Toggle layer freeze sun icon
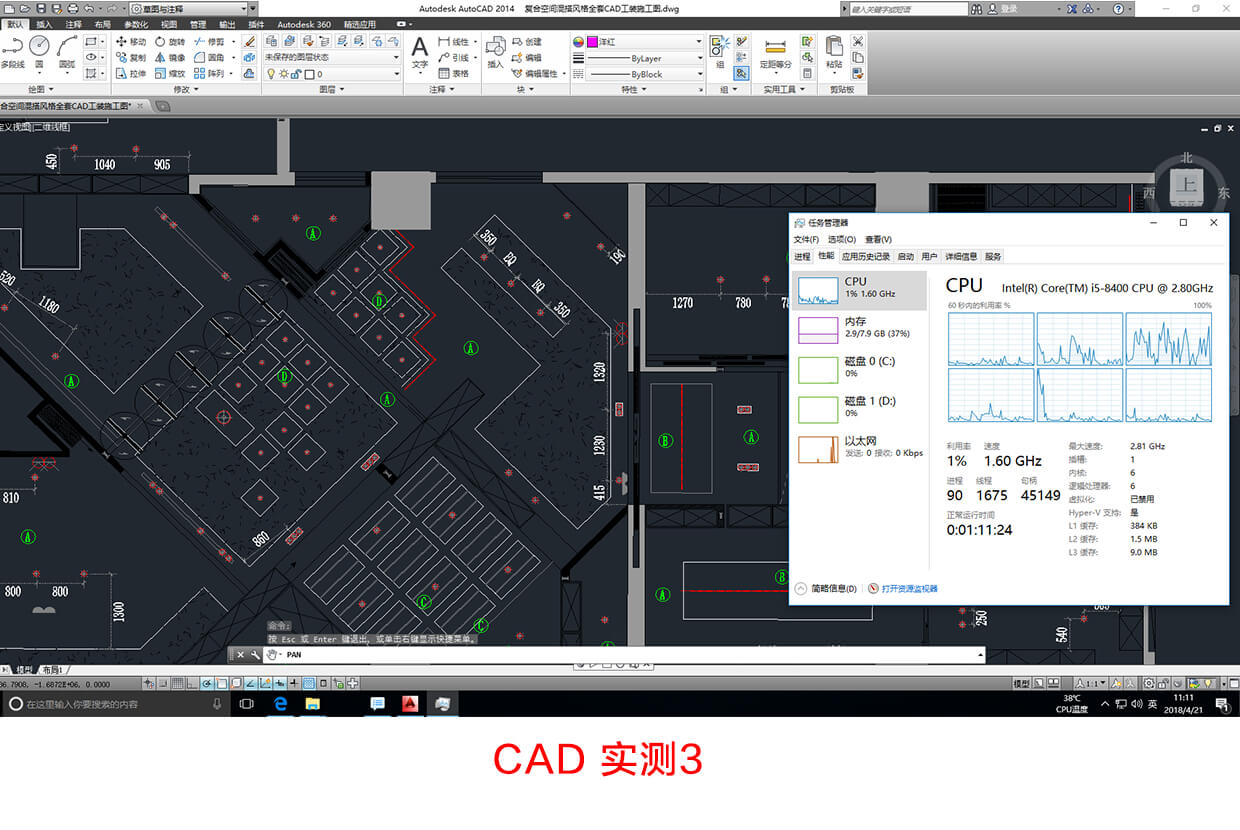The image size is (1240, 830). 283,74
